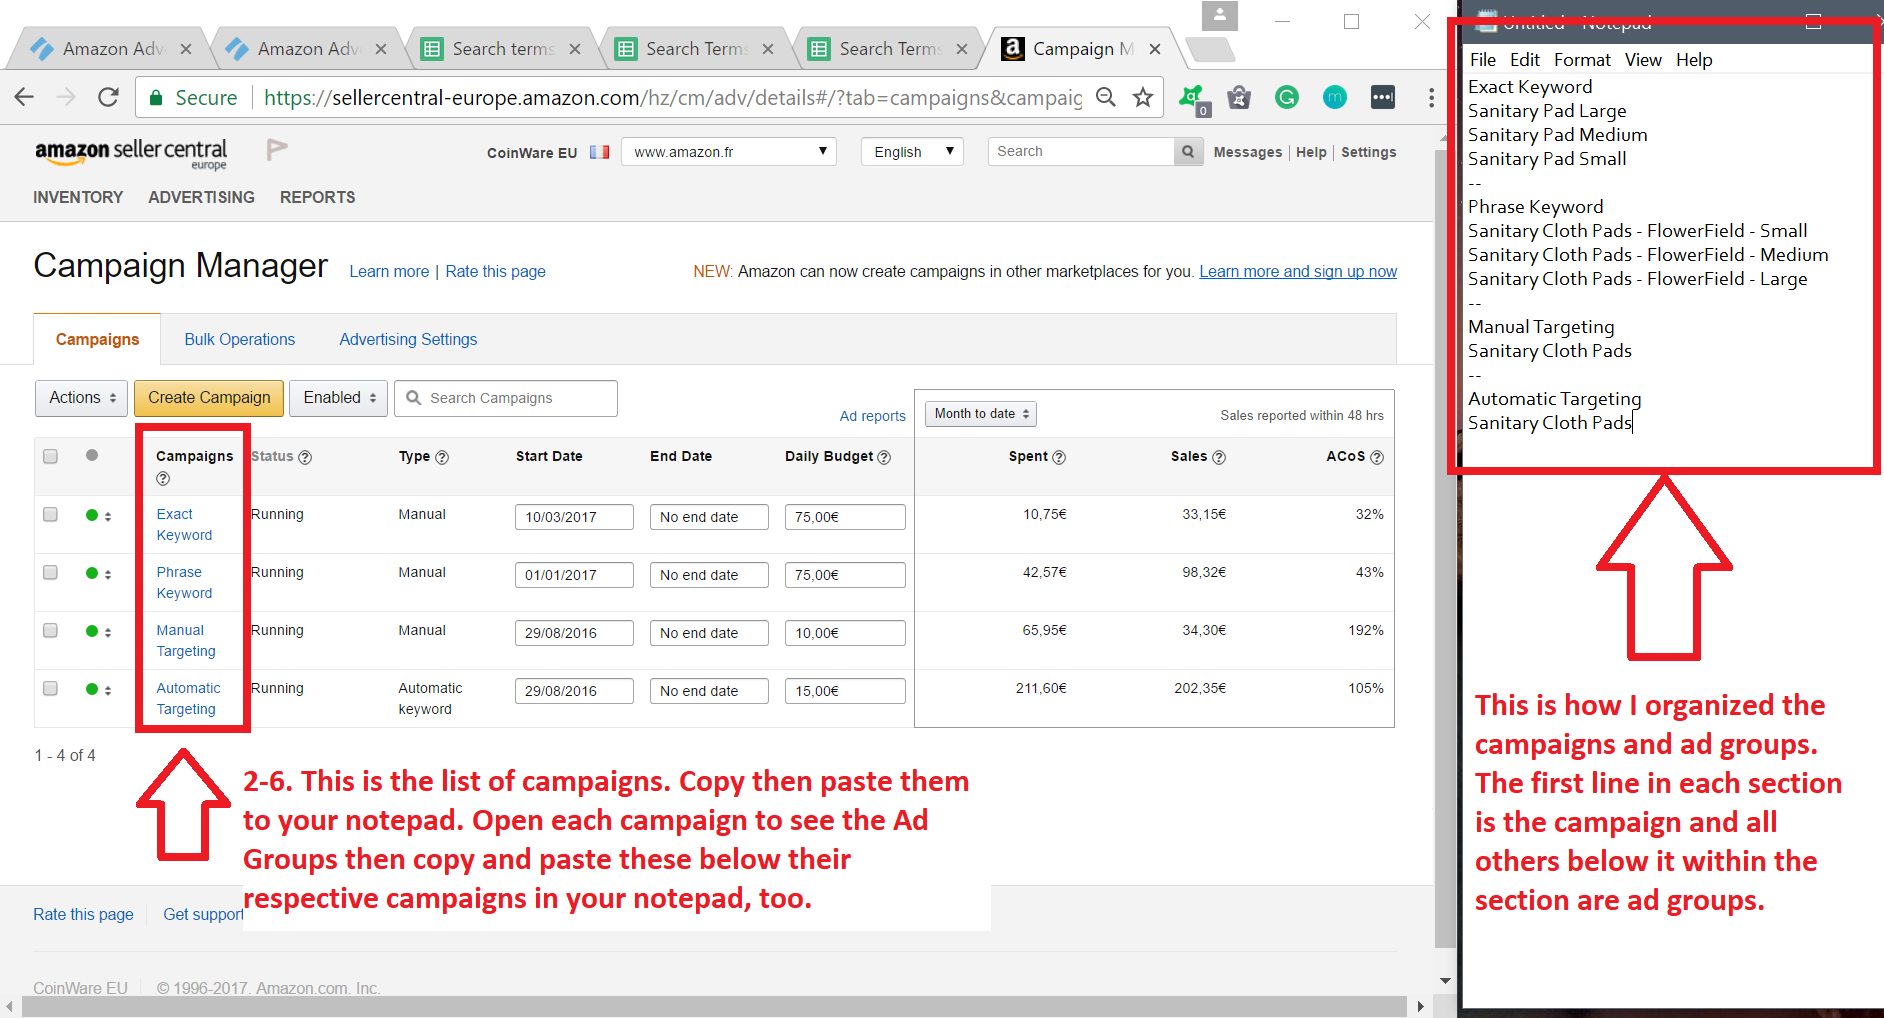Viewport: 1884px width, 1018px height.
Task: Open the Format menu in Notepad
Action: [1581, 60]
